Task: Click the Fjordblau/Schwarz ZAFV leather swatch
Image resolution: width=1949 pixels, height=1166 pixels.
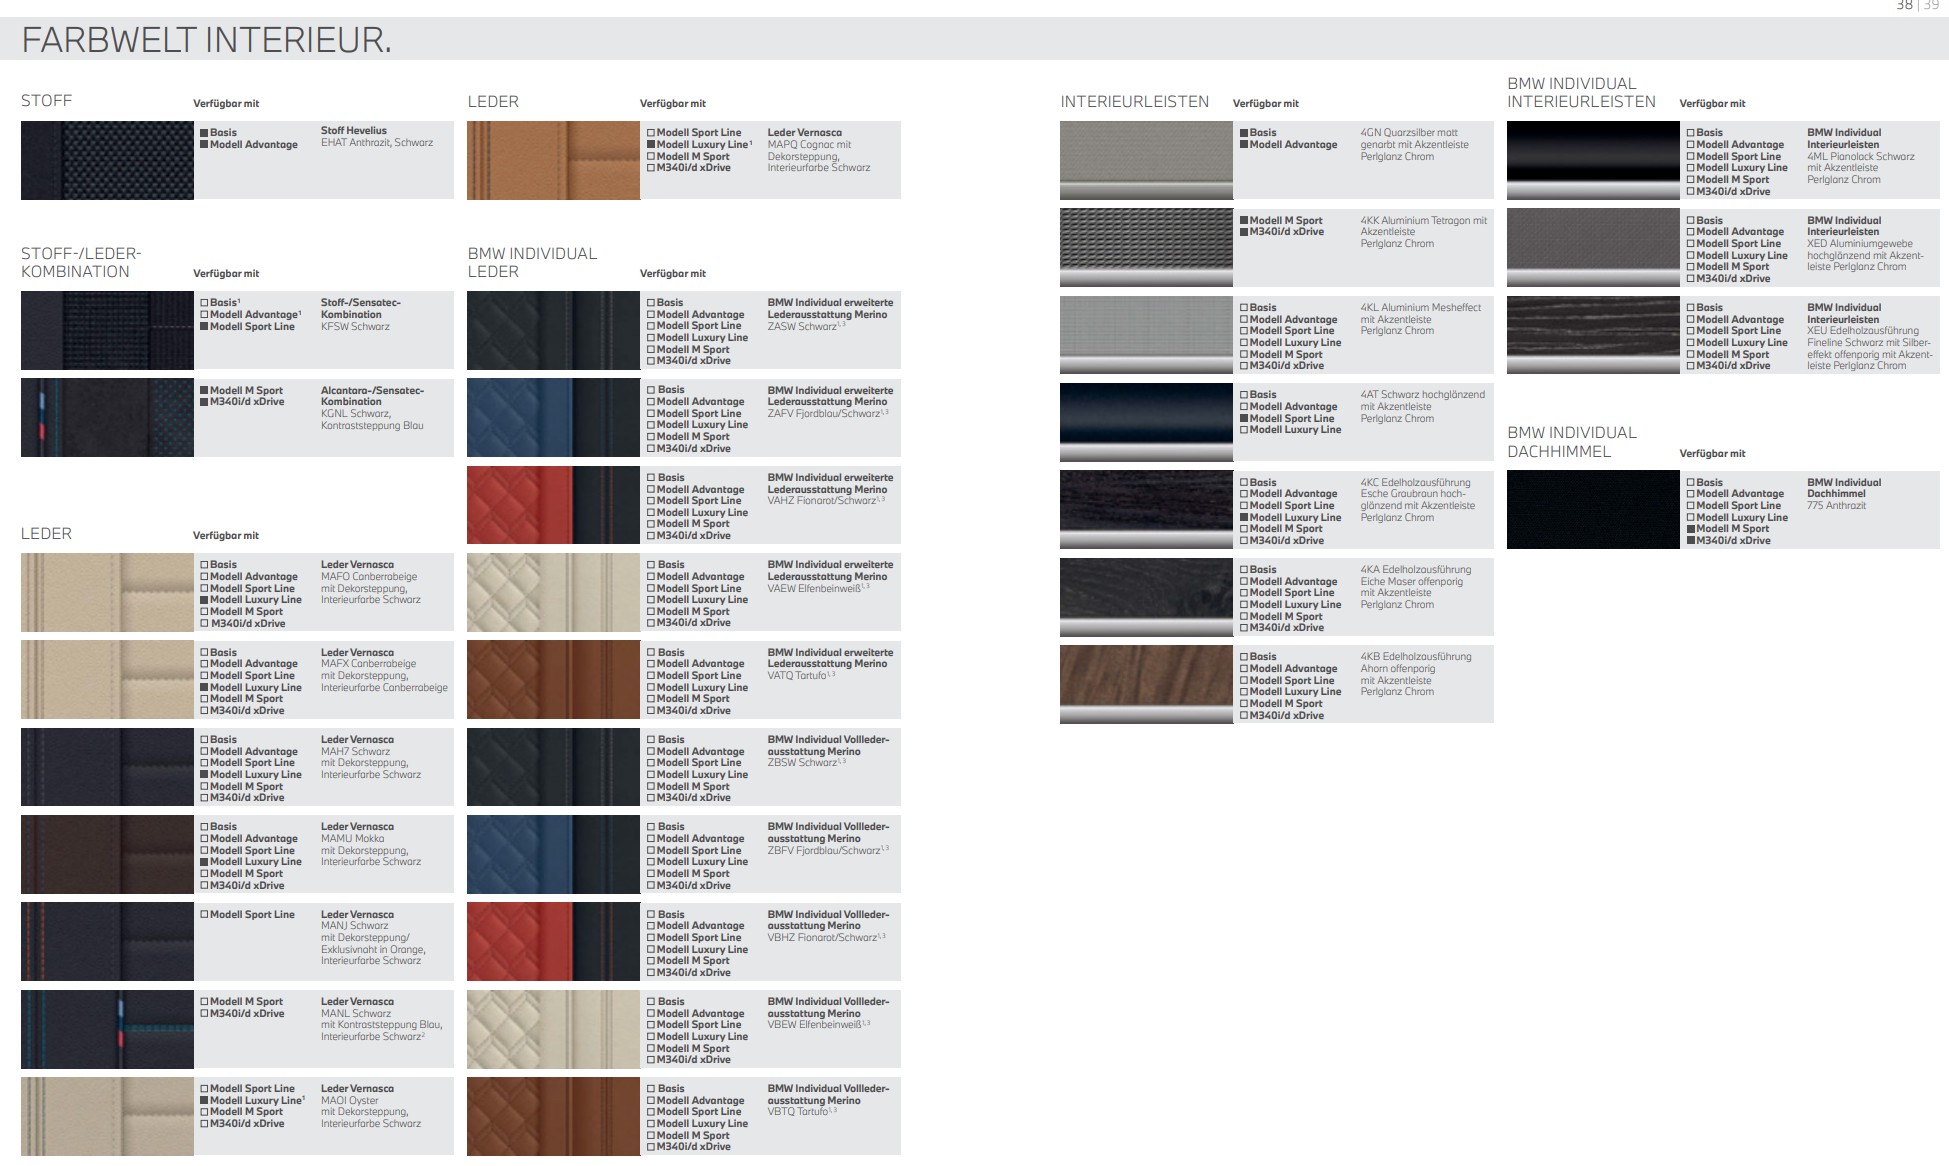Action: tap(553, 417)
